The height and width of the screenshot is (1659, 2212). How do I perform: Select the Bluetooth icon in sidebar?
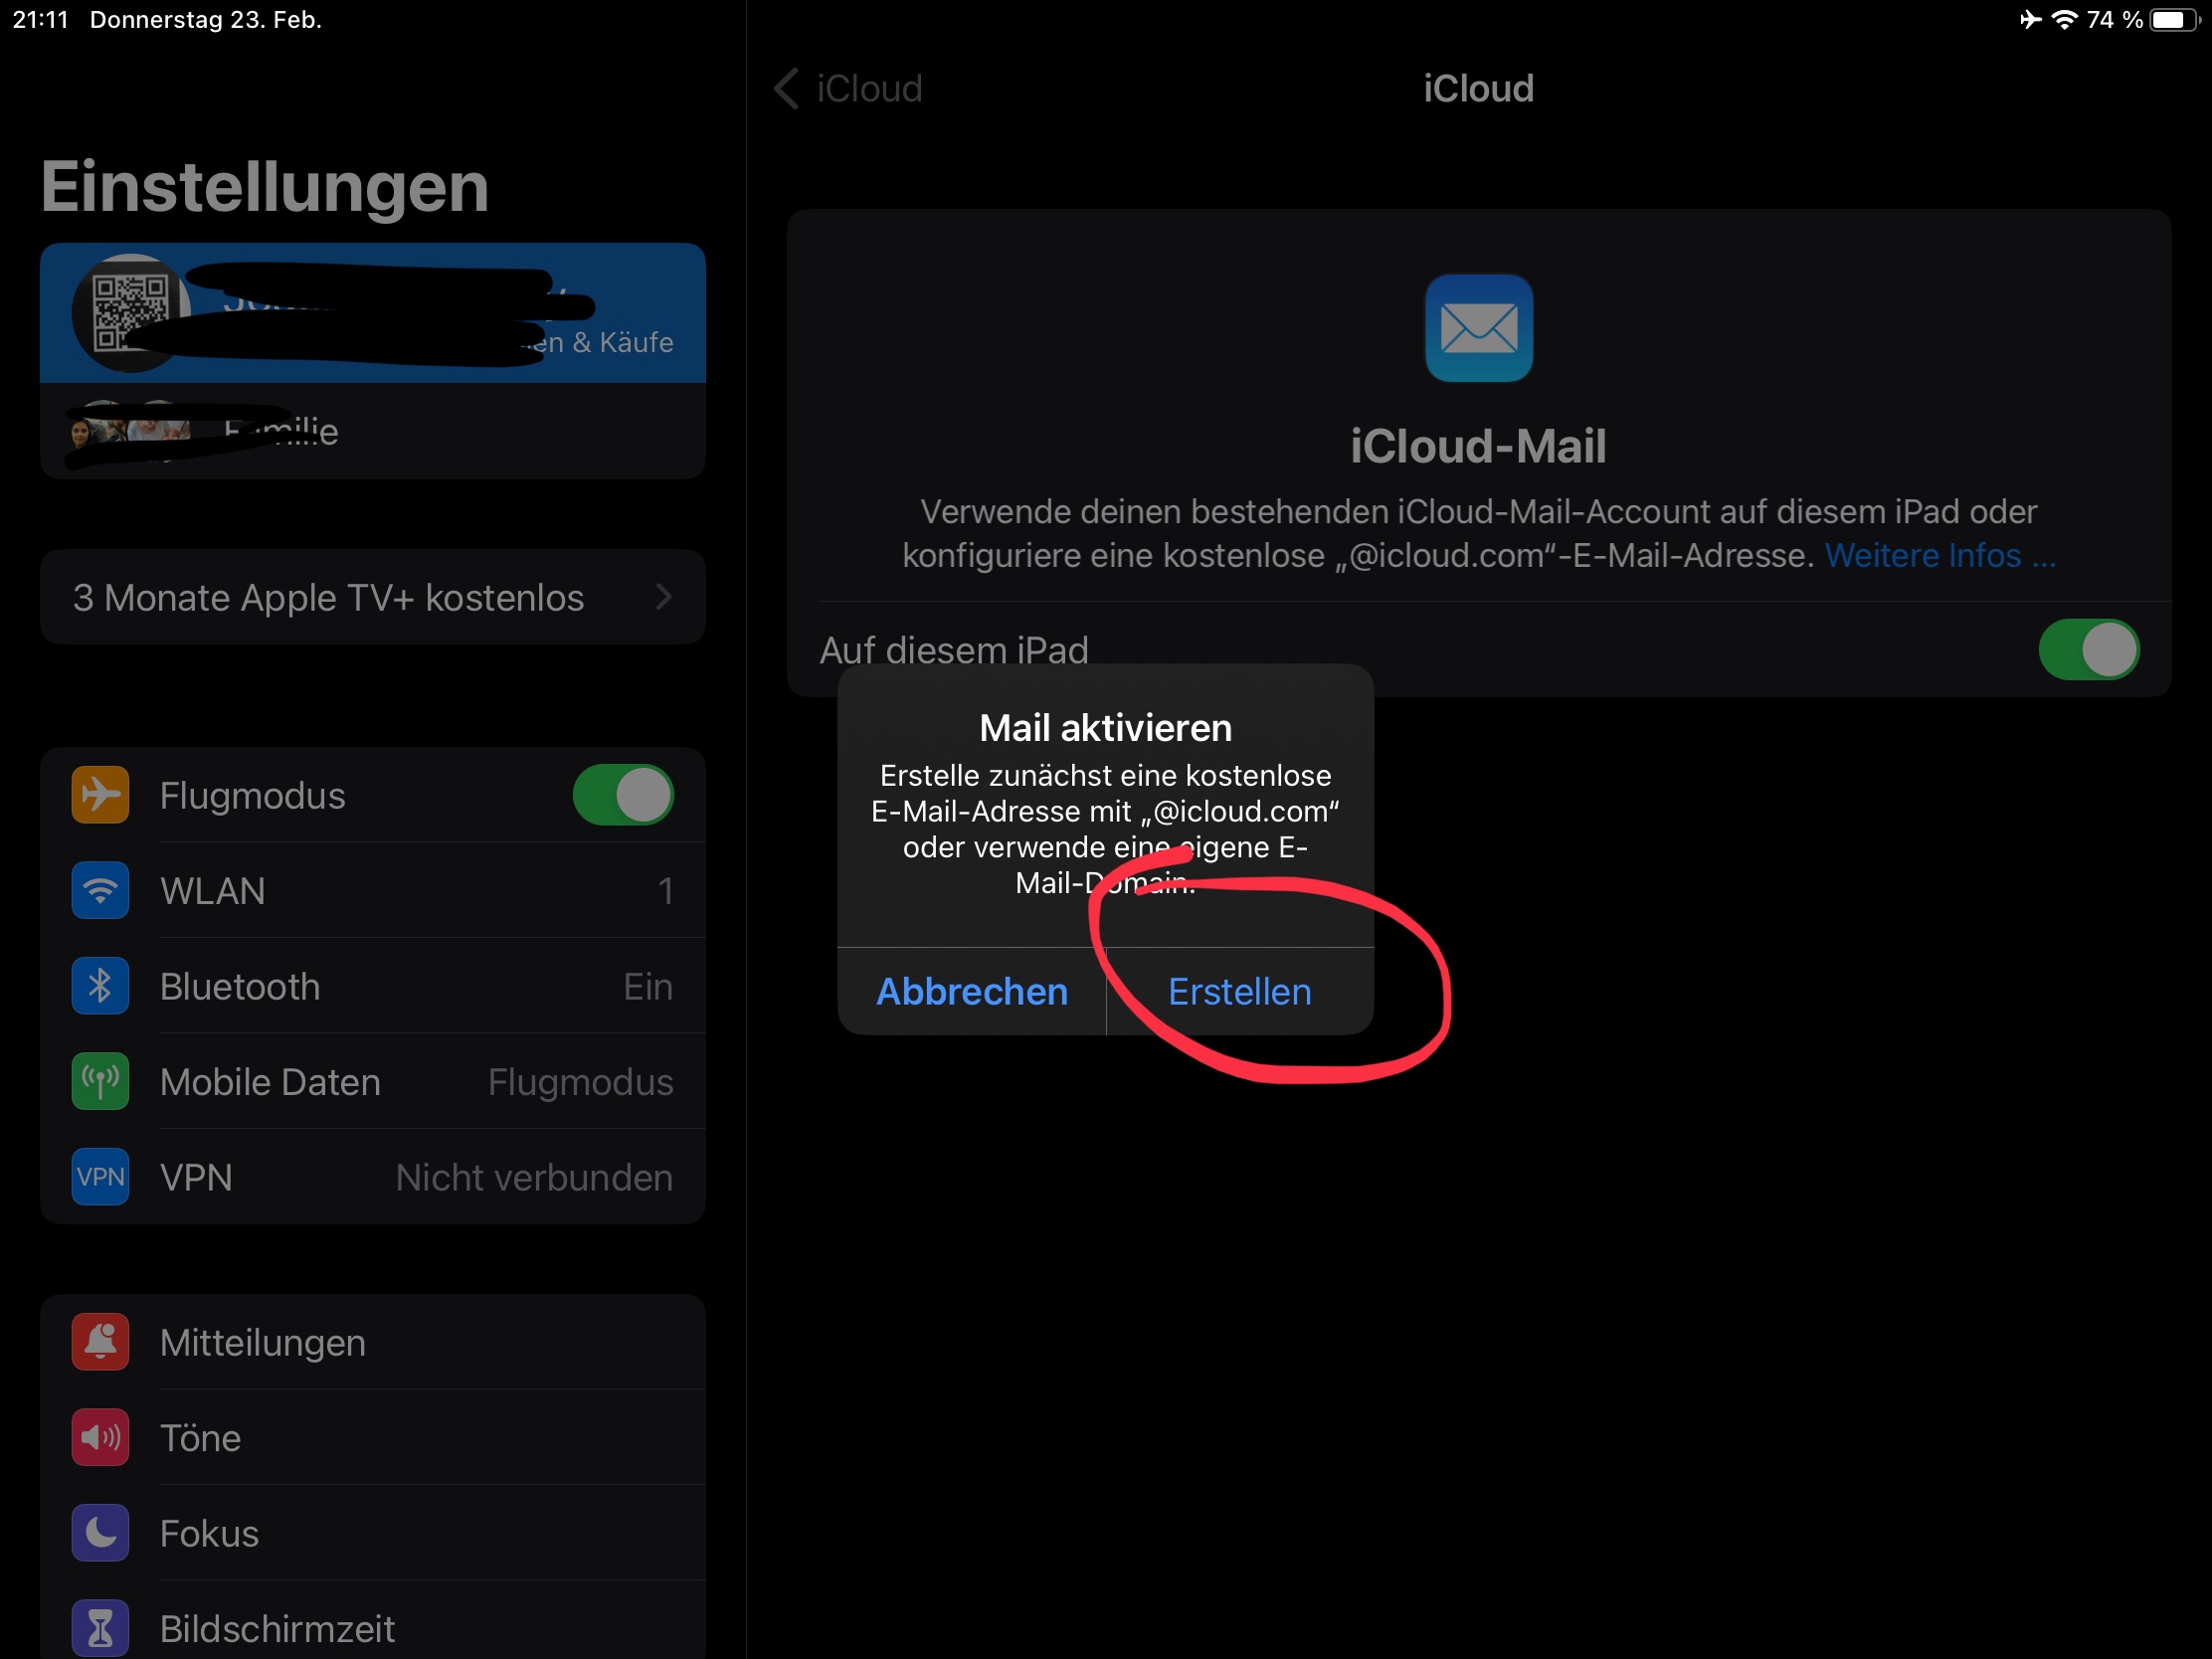coord(100,986)
